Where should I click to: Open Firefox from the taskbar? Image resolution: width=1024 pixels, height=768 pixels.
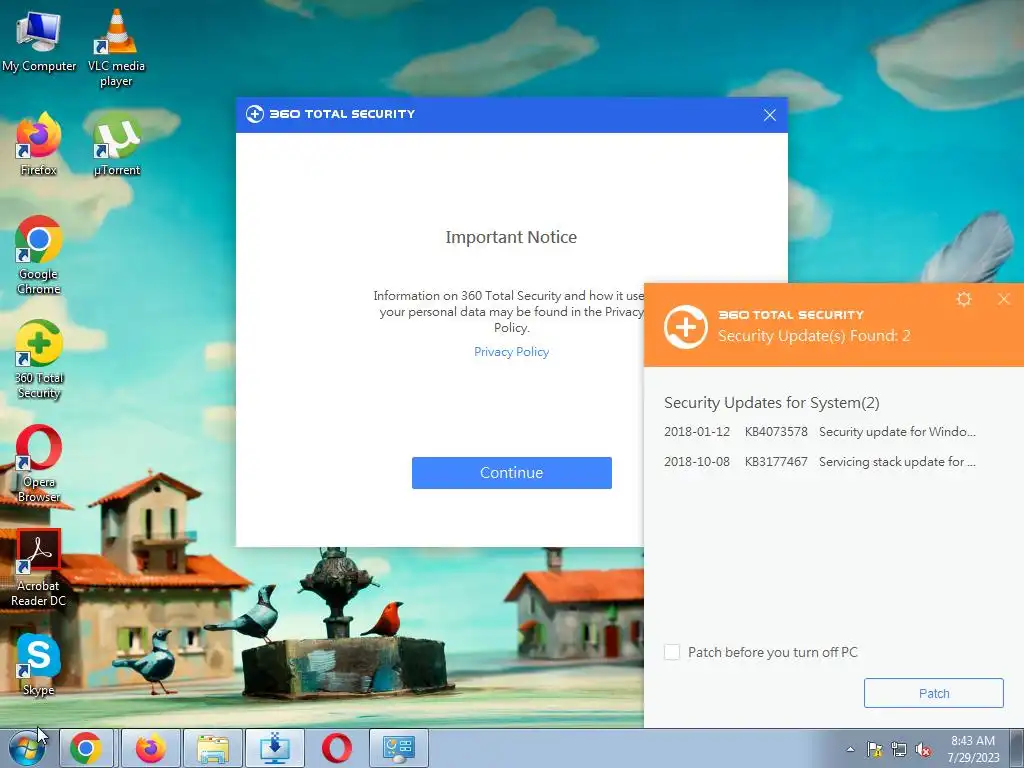pyautogui.click(x=150, y=748)
